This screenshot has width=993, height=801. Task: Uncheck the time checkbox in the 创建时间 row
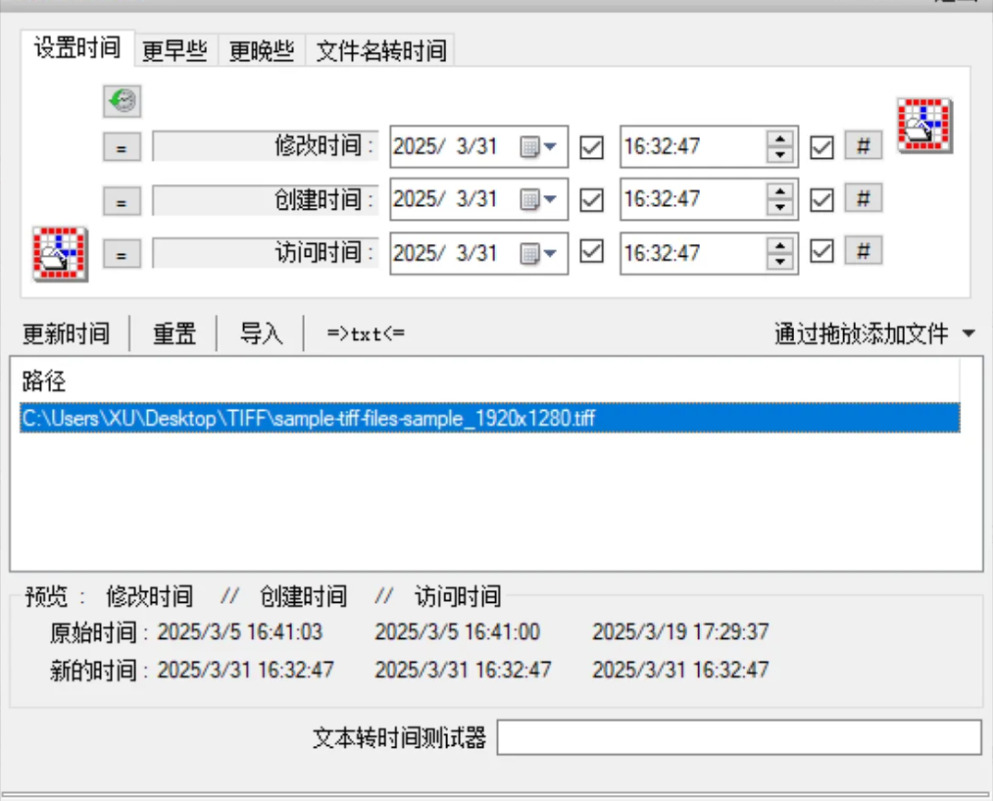[x=821, y=200]
